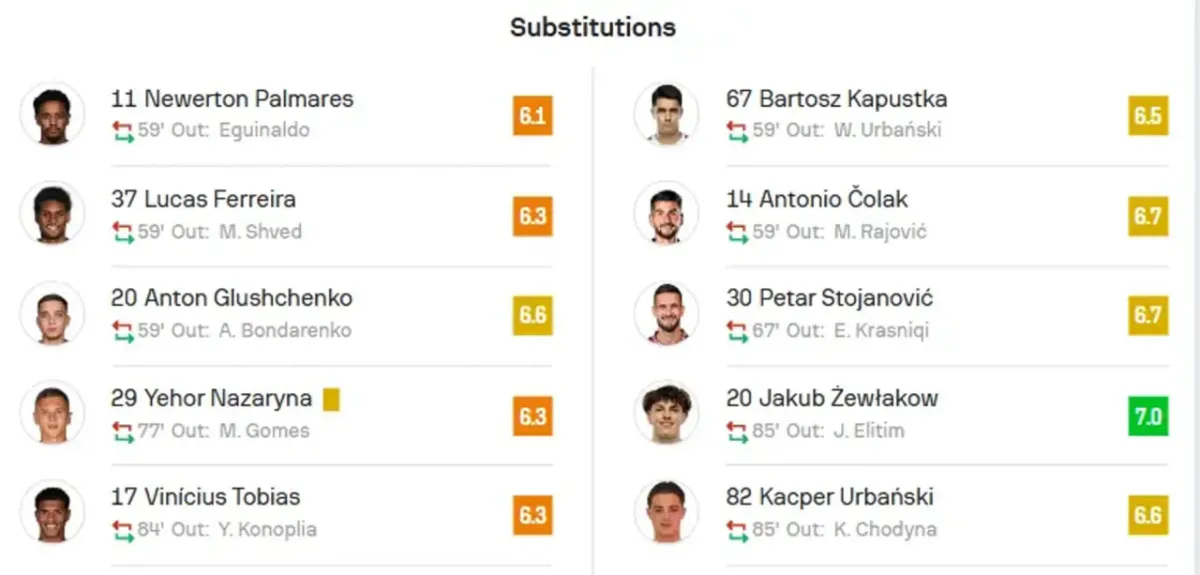Click Kacper Urbański's avatar

click(666, 512)
